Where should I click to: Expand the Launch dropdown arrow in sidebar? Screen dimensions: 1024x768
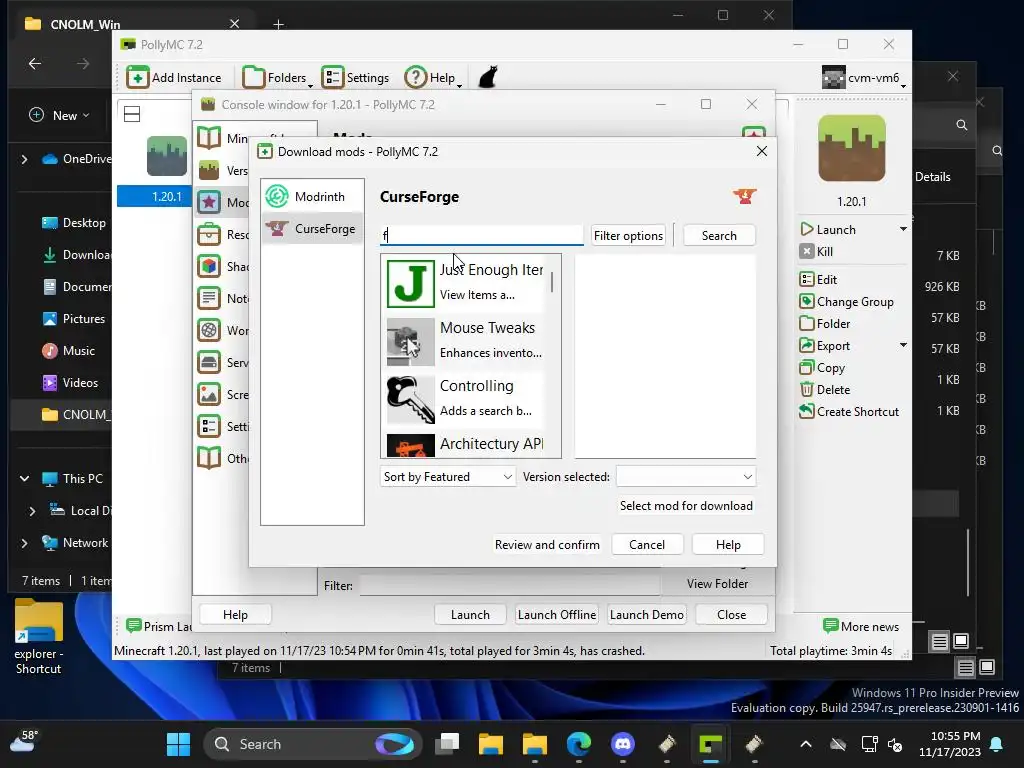click(x=903, y=229)
